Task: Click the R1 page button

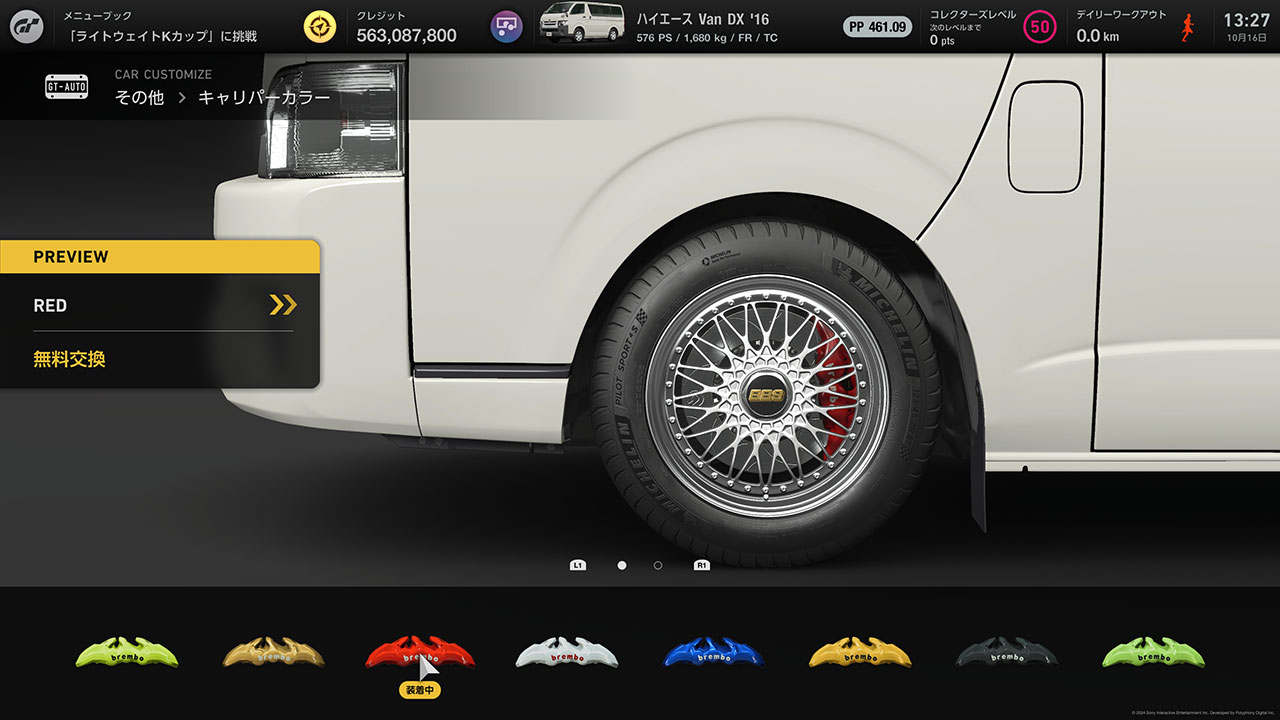Action: pyautogui.click(x=702, y=565)
